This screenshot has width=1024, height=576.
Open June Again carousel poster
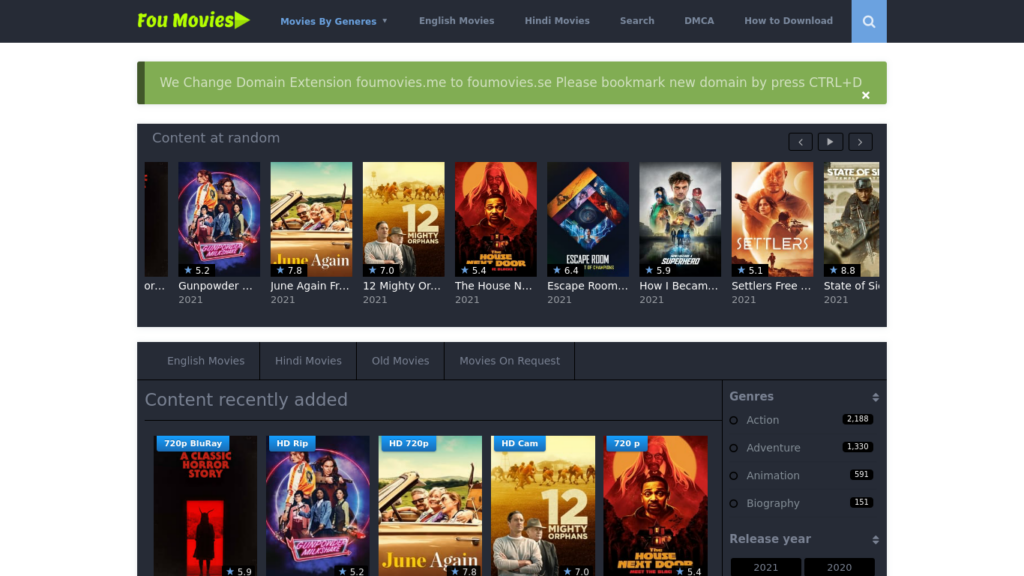tap(311, 219)
